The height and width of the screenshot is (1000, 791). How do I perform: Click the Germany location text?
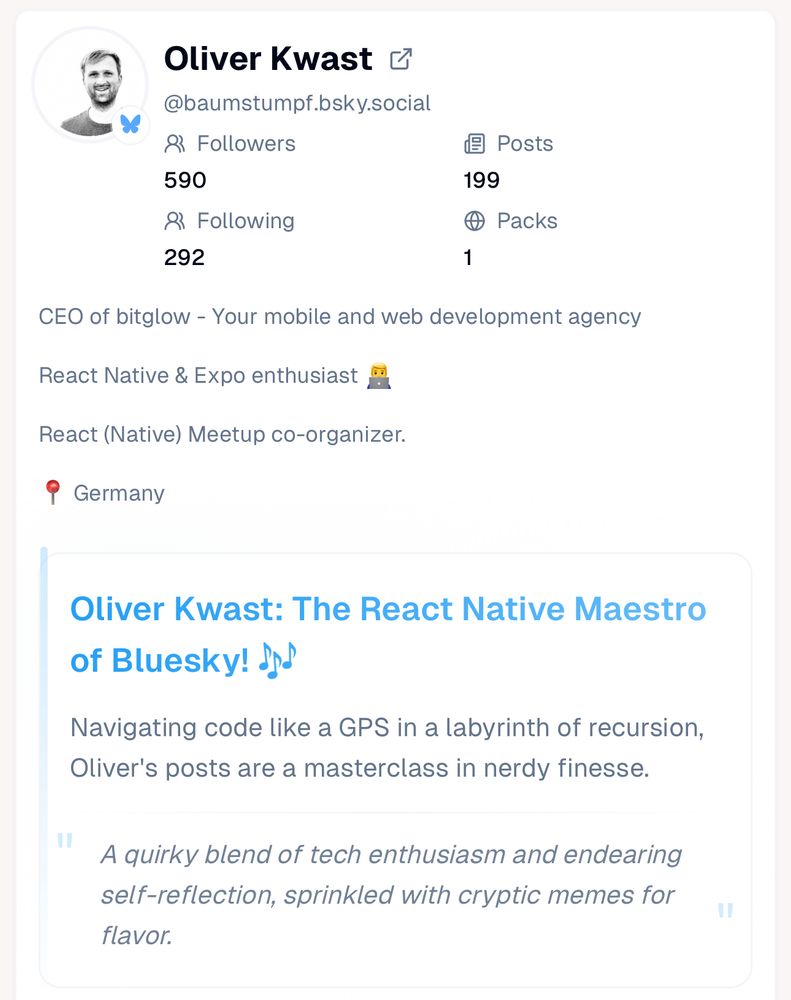click(x=120, y=492)
